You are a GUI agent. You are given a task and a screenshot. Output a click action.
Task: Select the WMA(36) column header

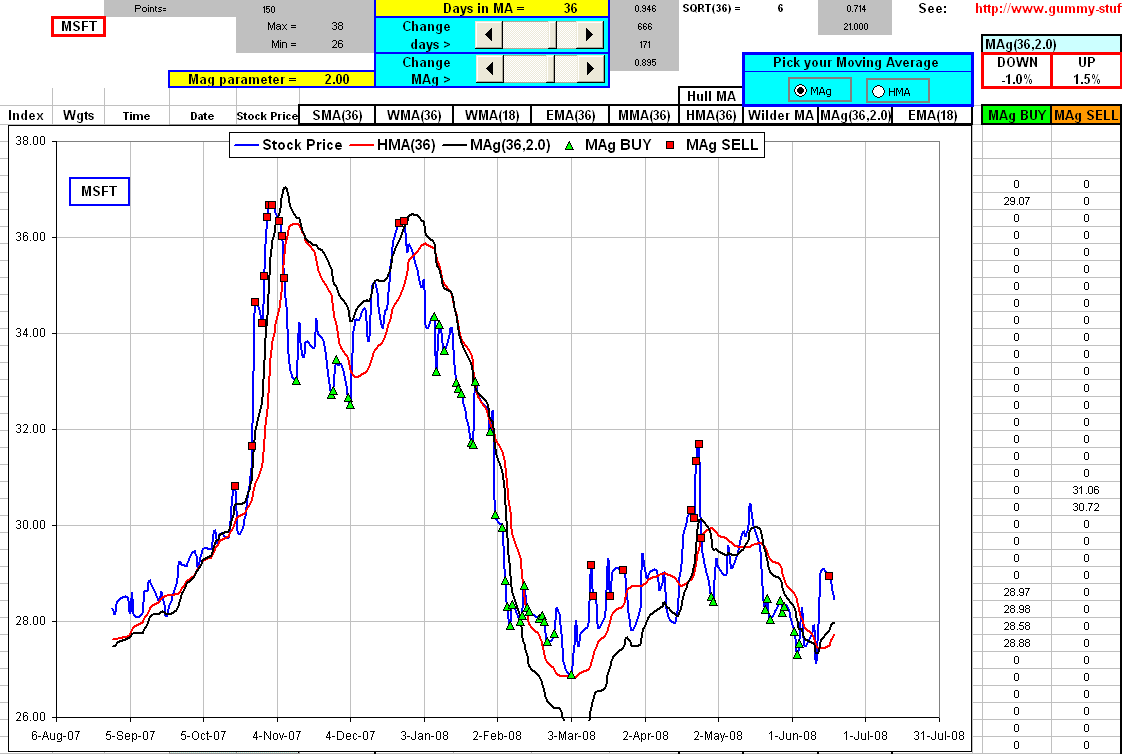click(x=414, y=115)
